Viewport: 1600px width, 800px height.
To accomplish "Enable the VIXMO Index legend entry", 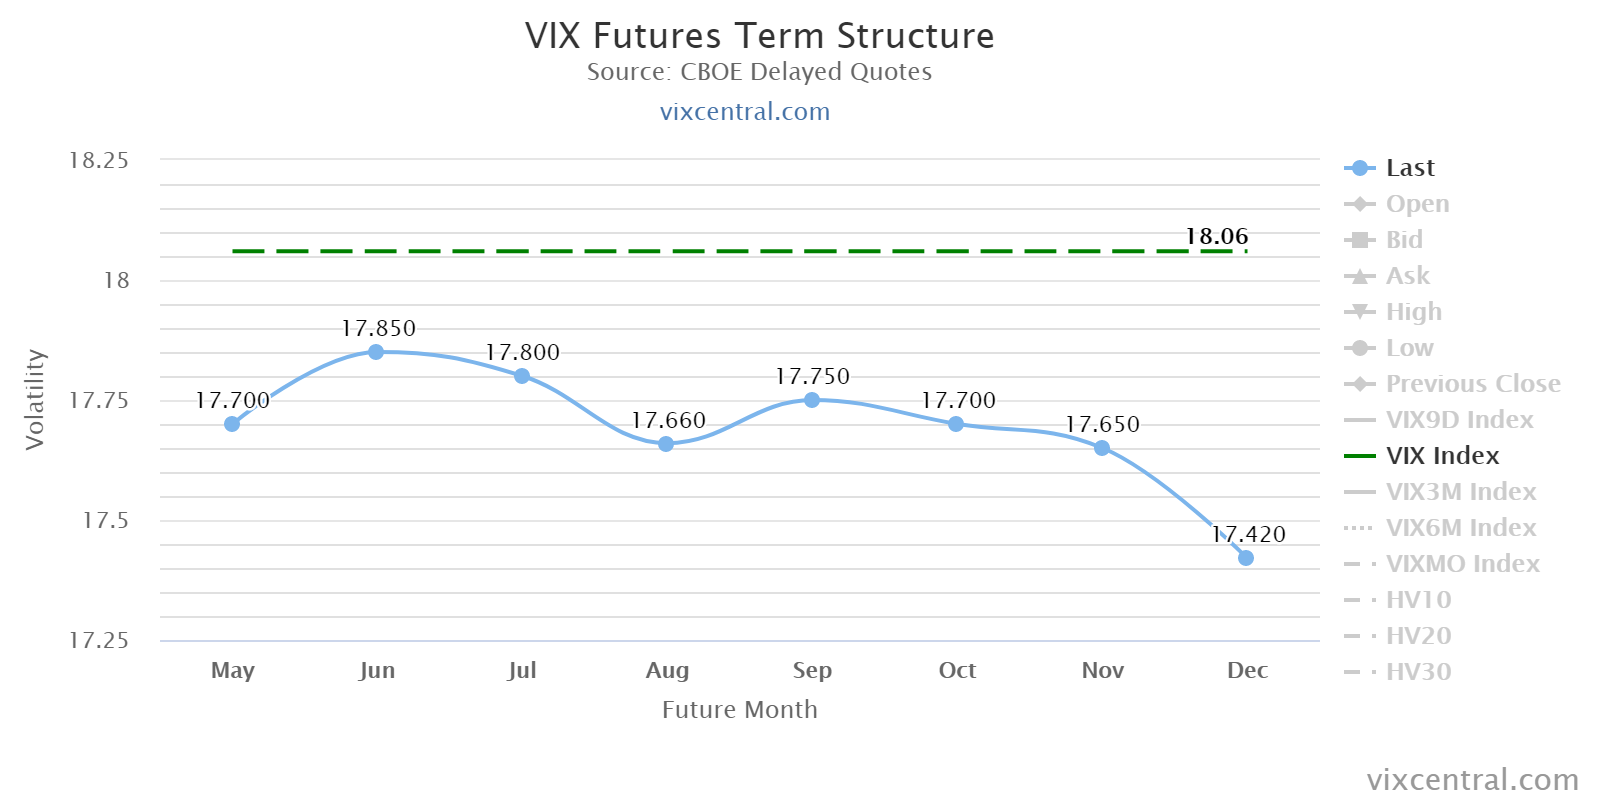I will [1462, 564].
